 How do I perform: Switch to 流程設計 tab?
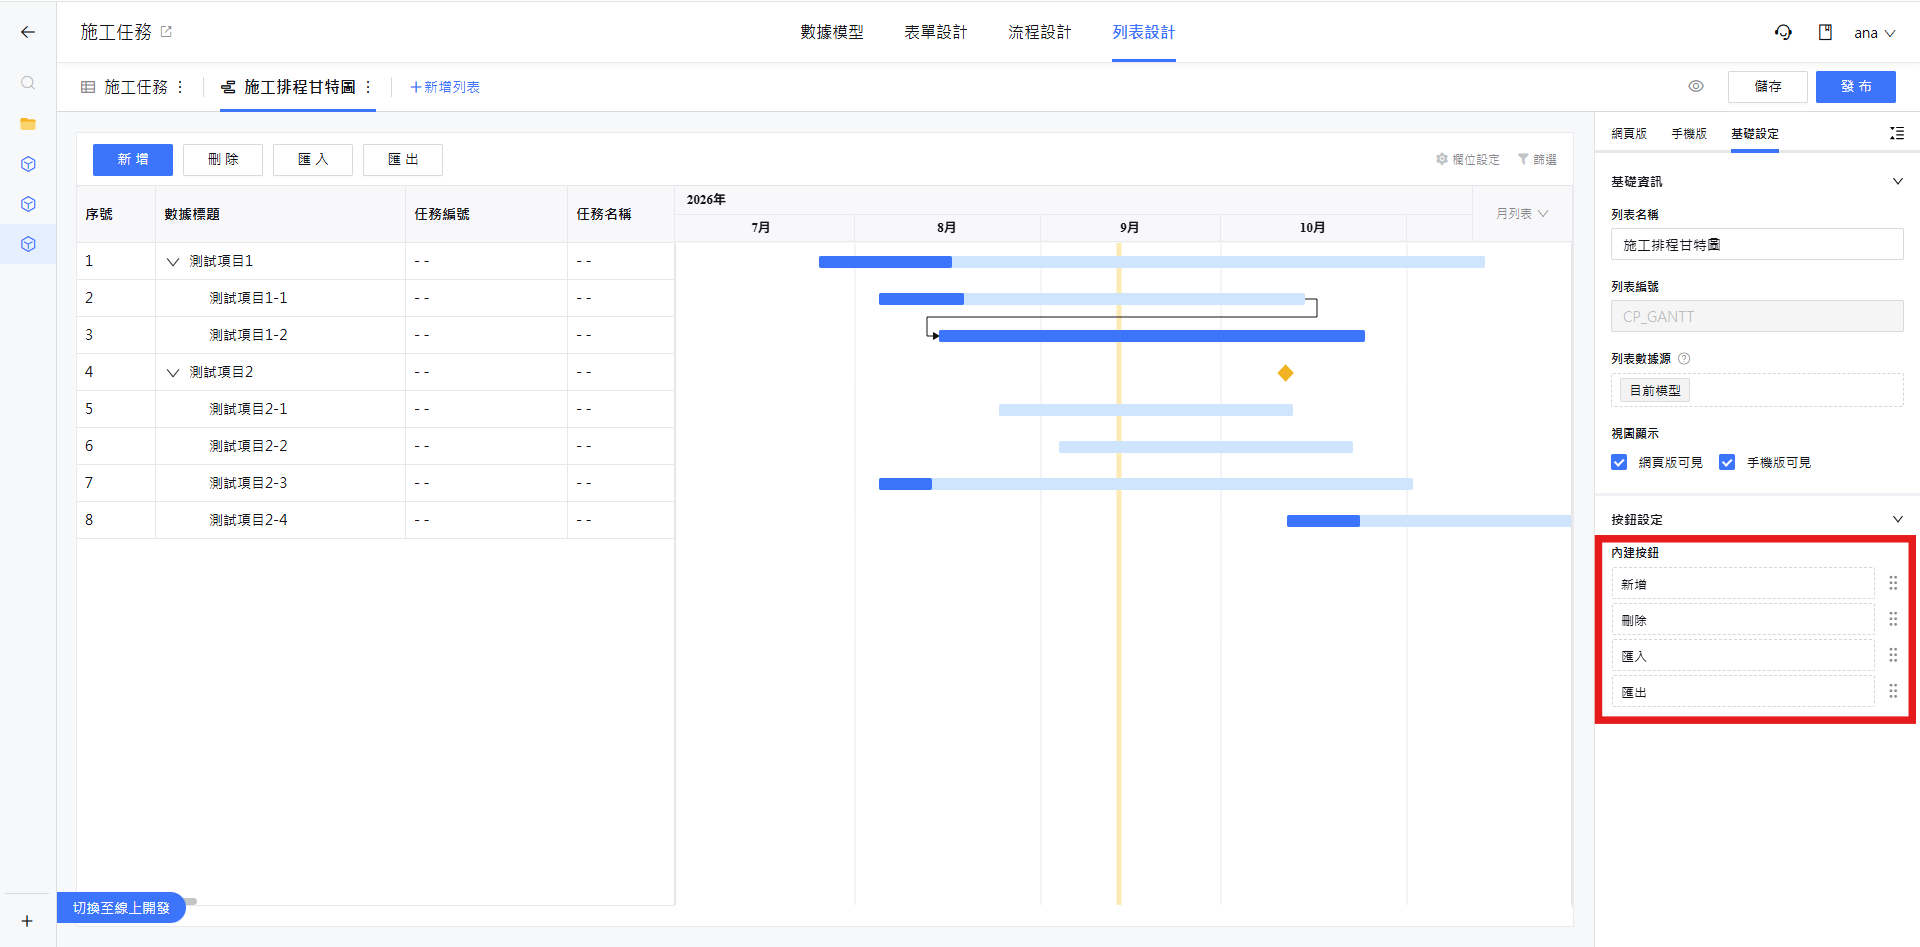pos(1040,32)
